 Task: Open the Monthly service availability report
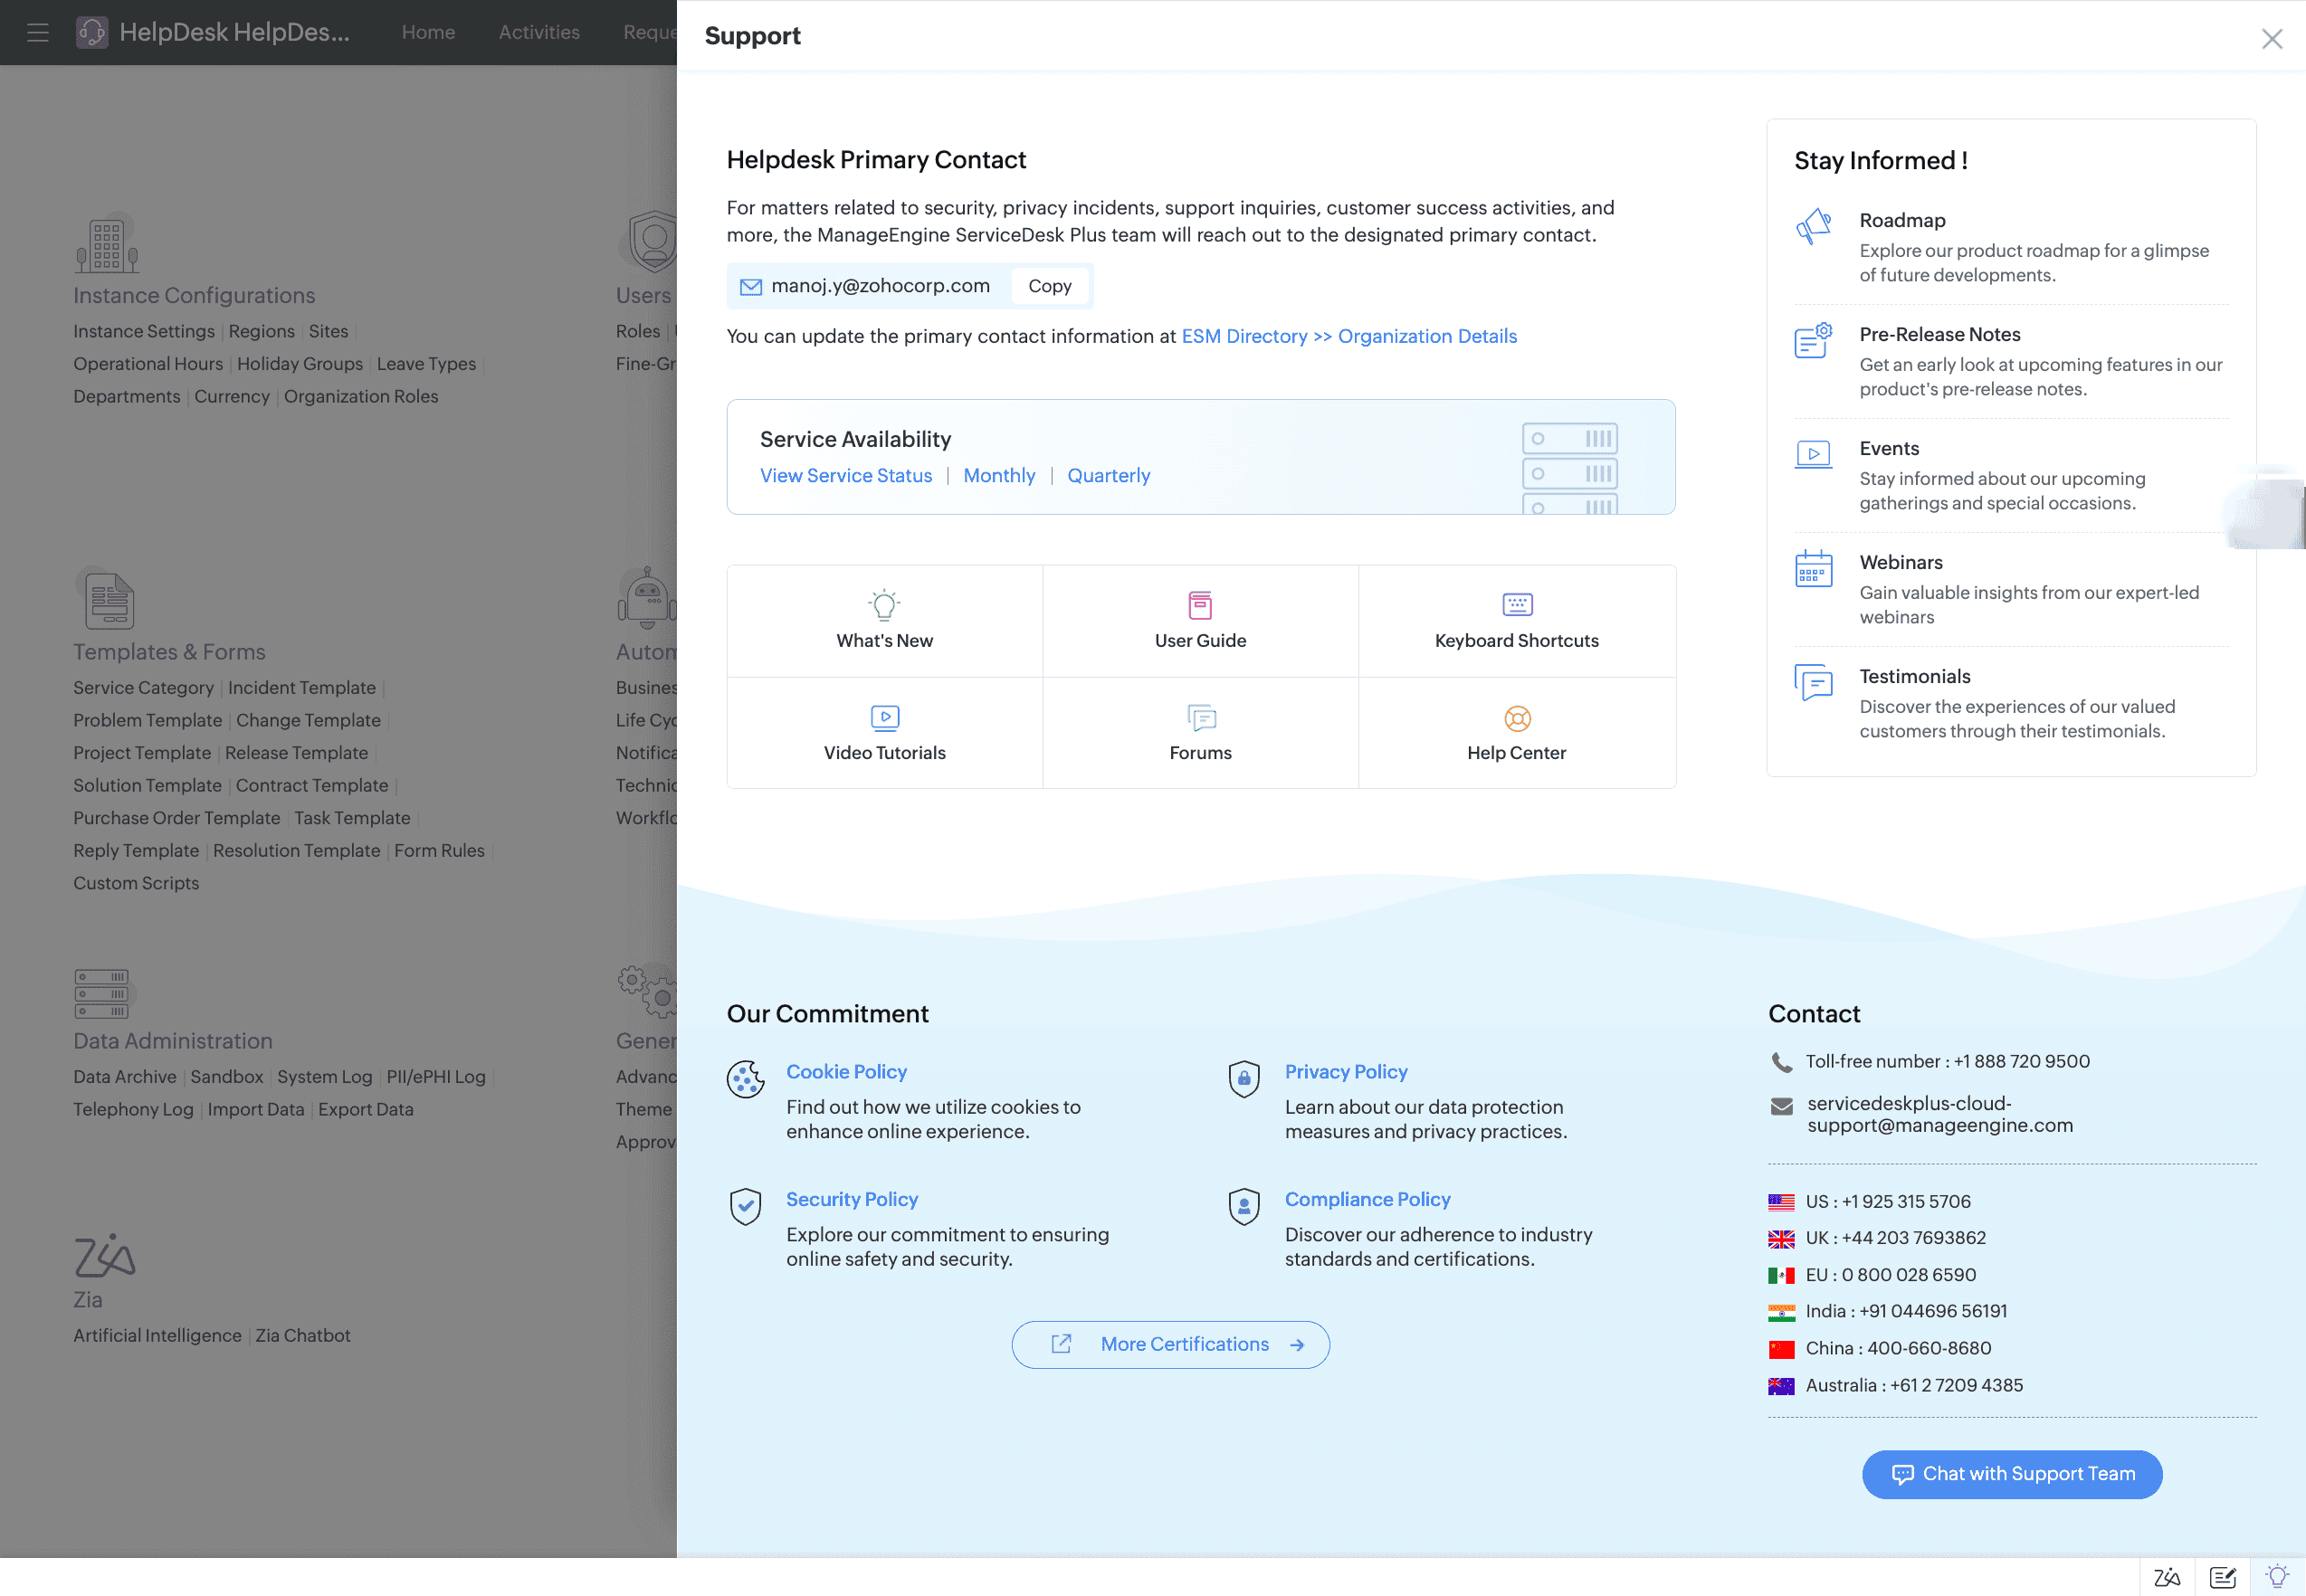coord(998,476)
